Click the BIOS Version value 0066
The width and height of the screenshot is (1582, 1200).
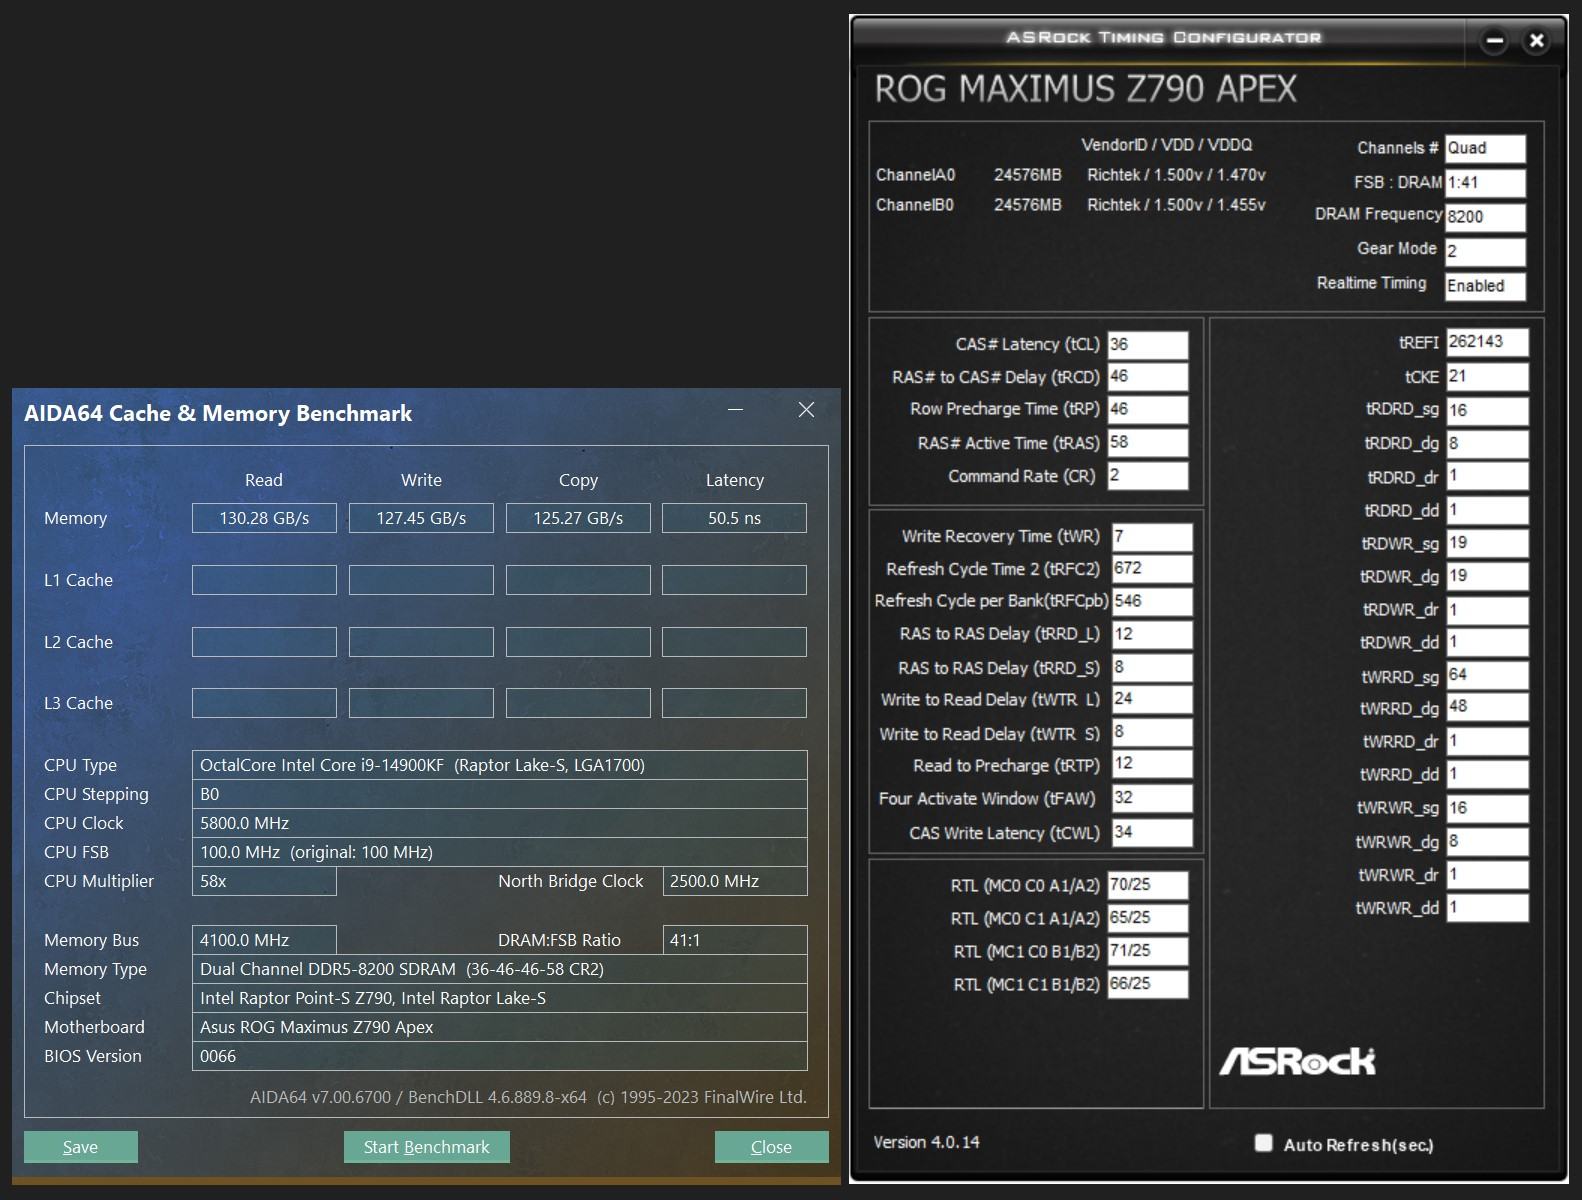pos(500,1056)
